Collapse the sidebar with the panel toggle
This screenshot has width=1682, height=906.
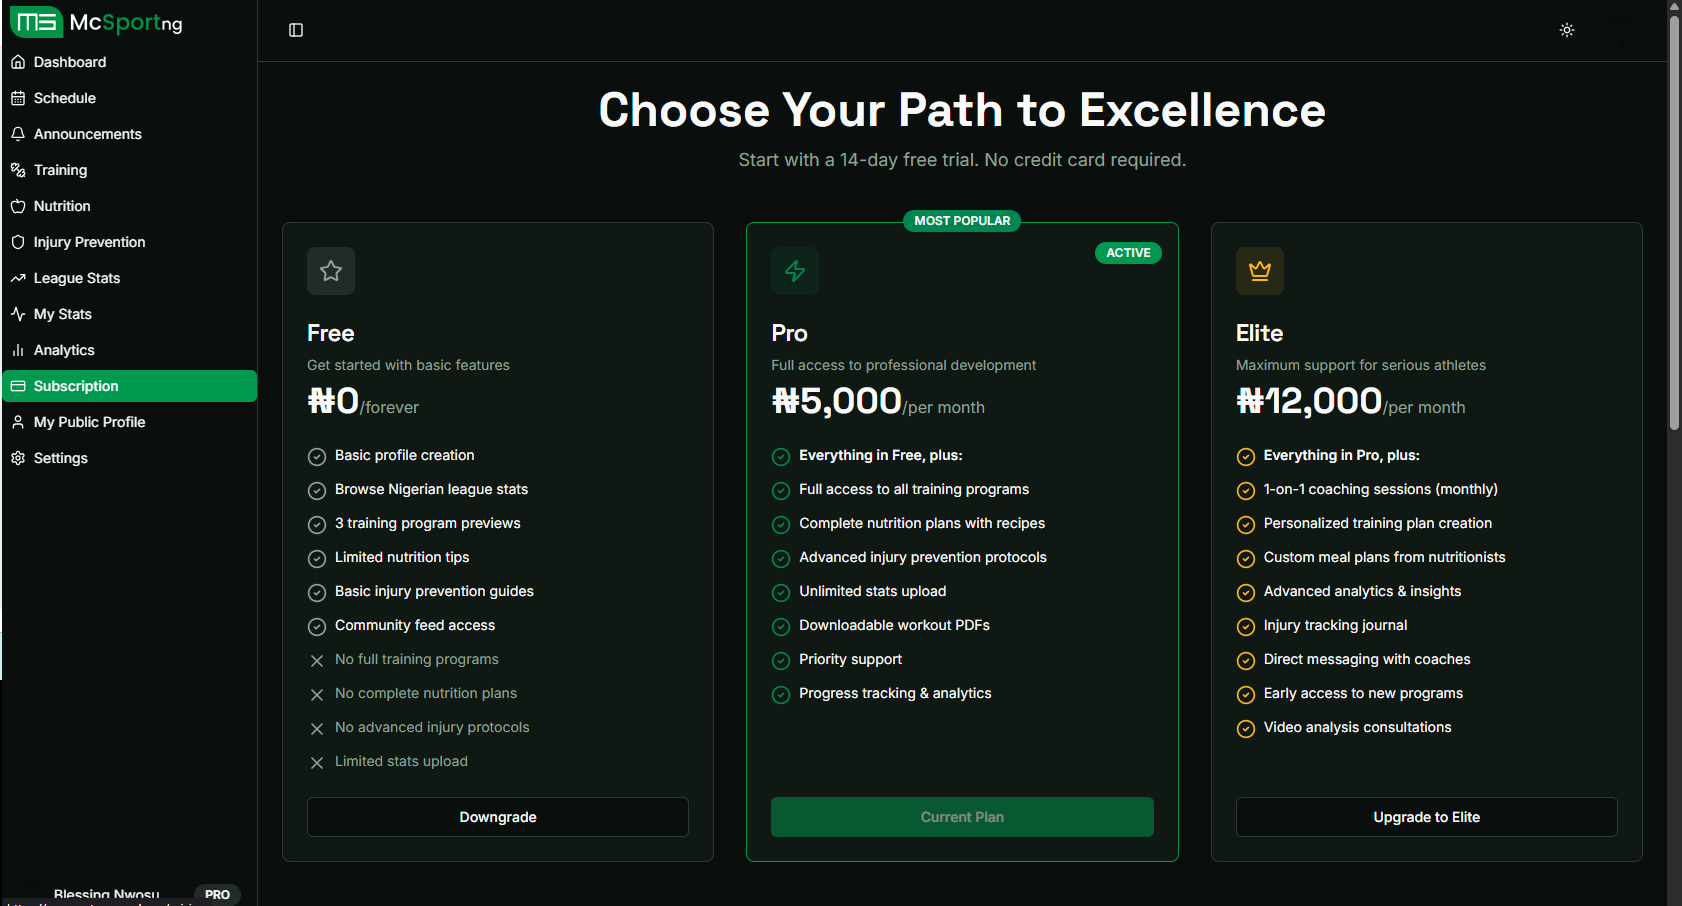(x=295, y=30)
